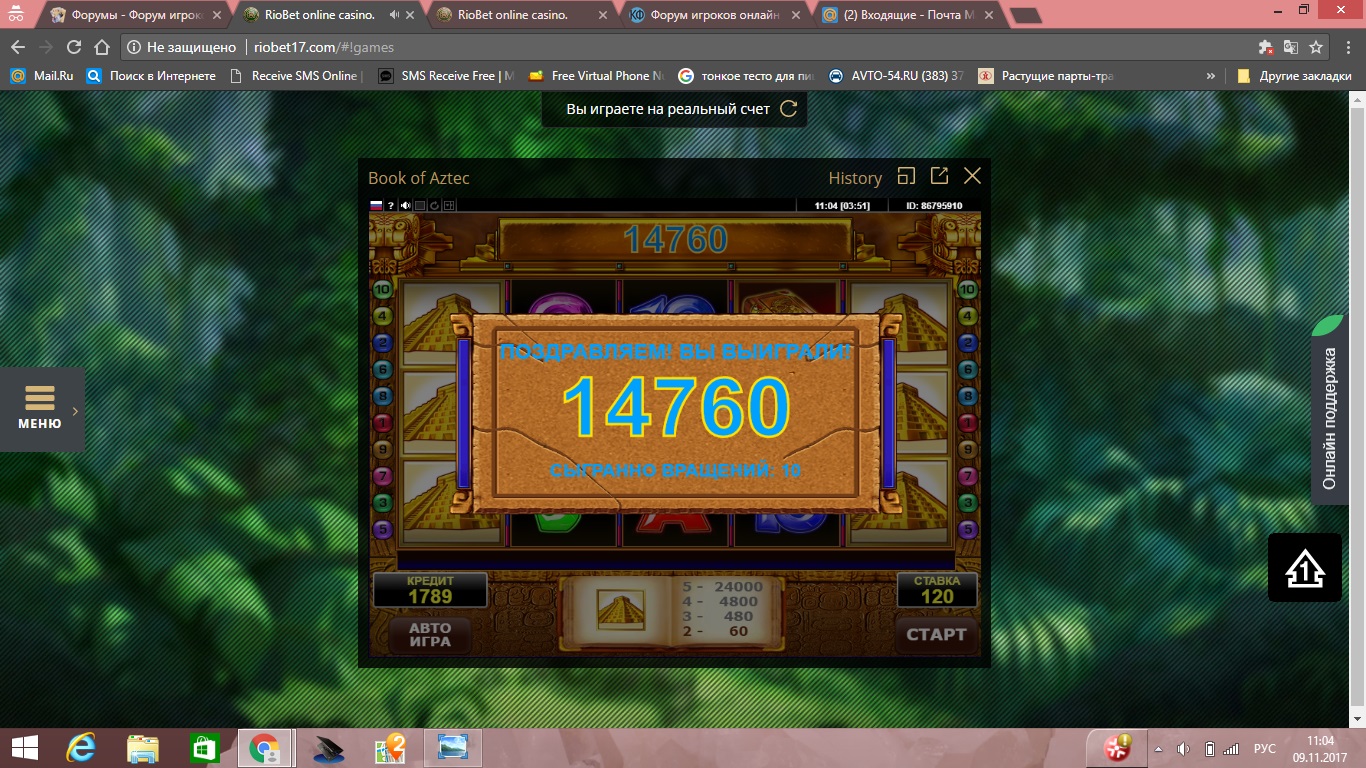This screenshot has width=1366, height=768.
Task: Click the red antivirus tray notification icon
Action: 1117,748
